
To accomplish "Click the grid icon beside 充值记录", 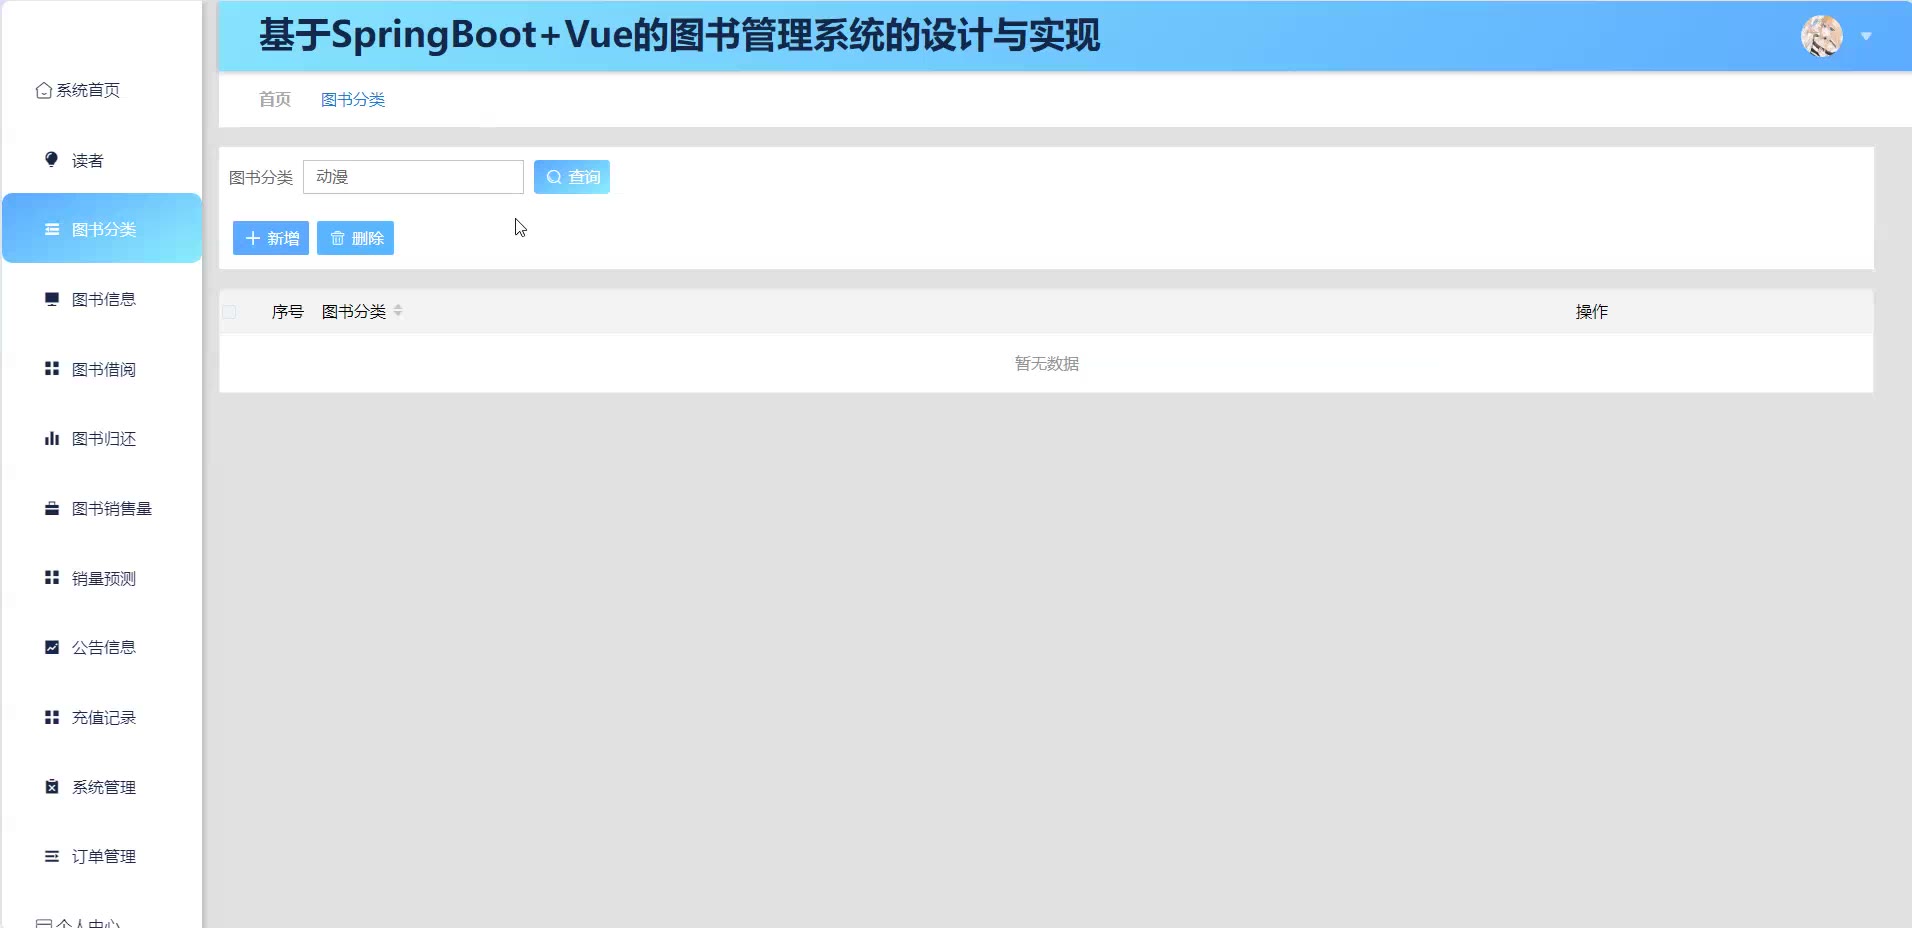I will tap(52, 717).
